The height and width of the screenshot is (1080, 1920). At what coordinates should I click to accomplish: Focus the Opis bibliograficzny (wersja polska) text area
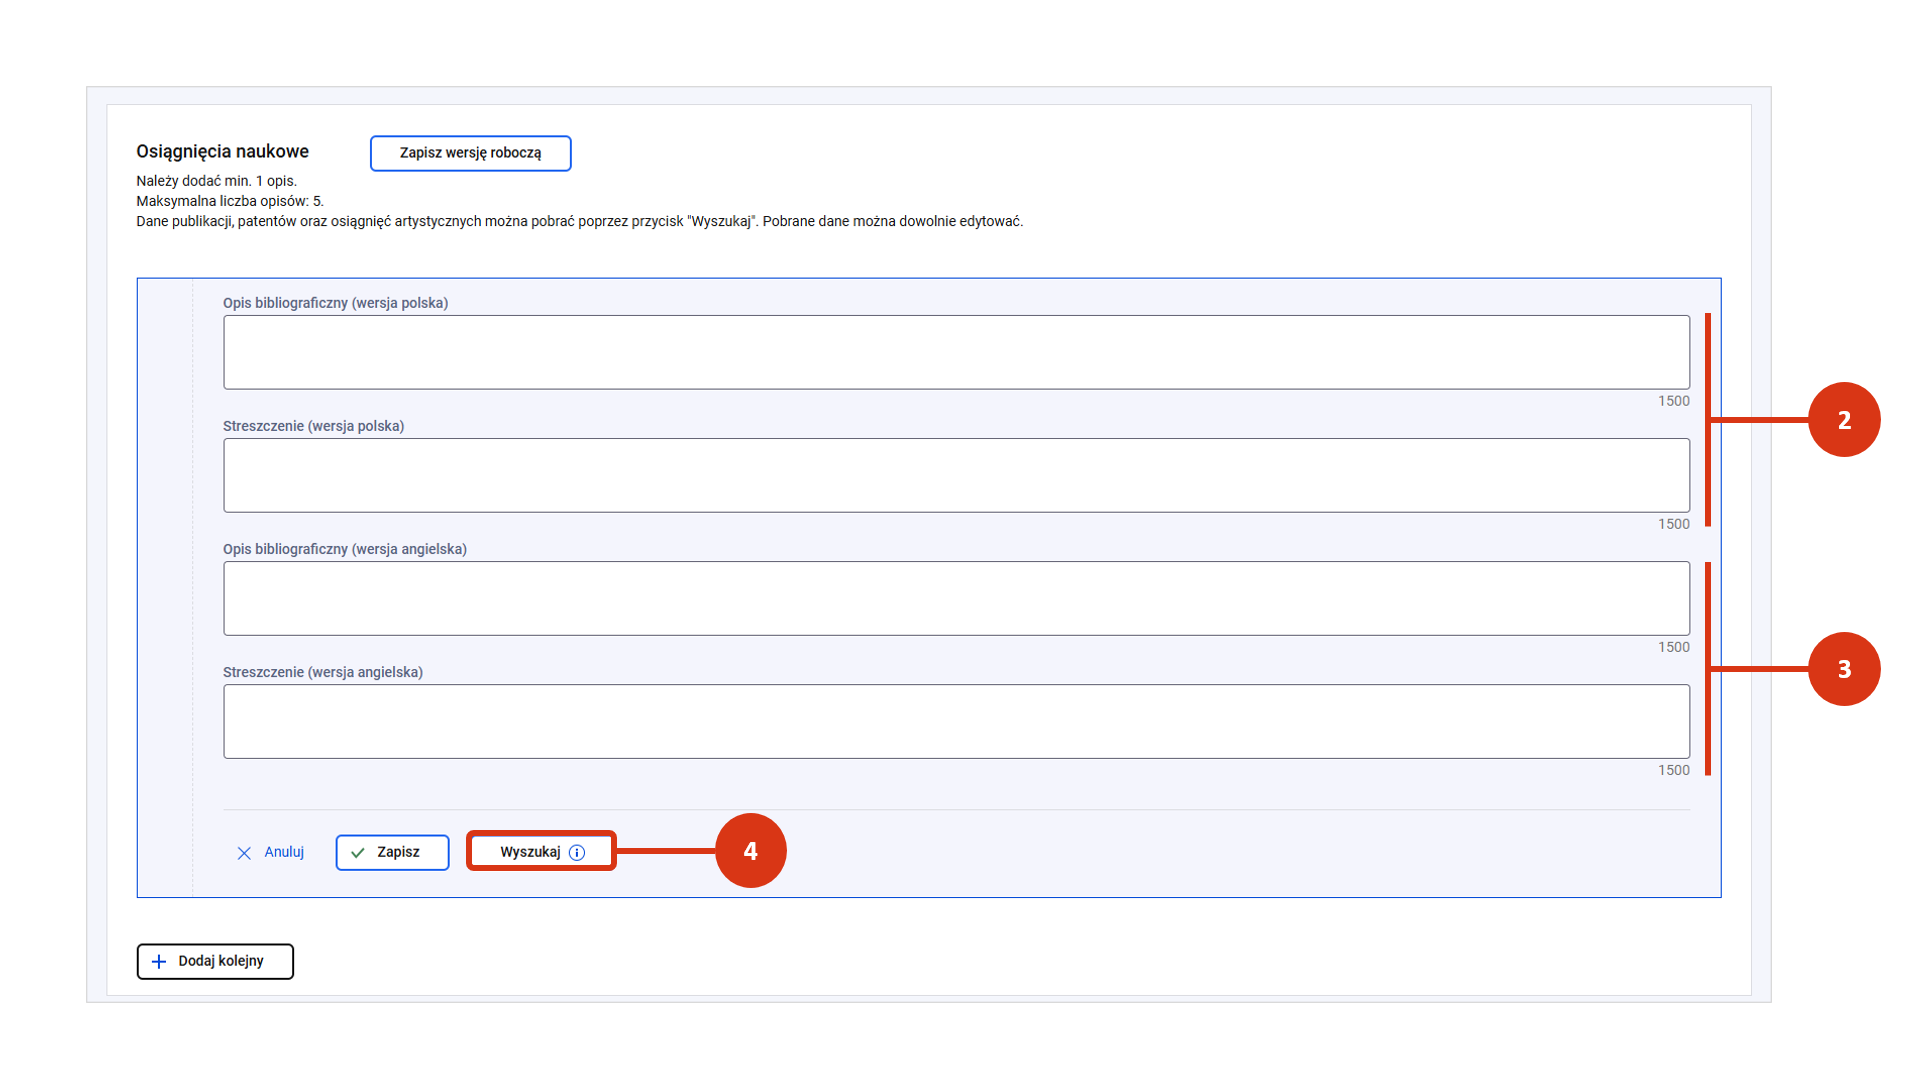click(x=955, y=352)
